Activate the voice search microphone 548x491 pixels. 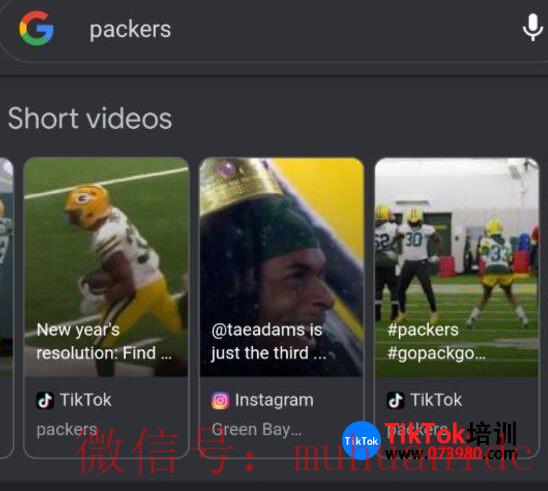[x=533, y=28]
